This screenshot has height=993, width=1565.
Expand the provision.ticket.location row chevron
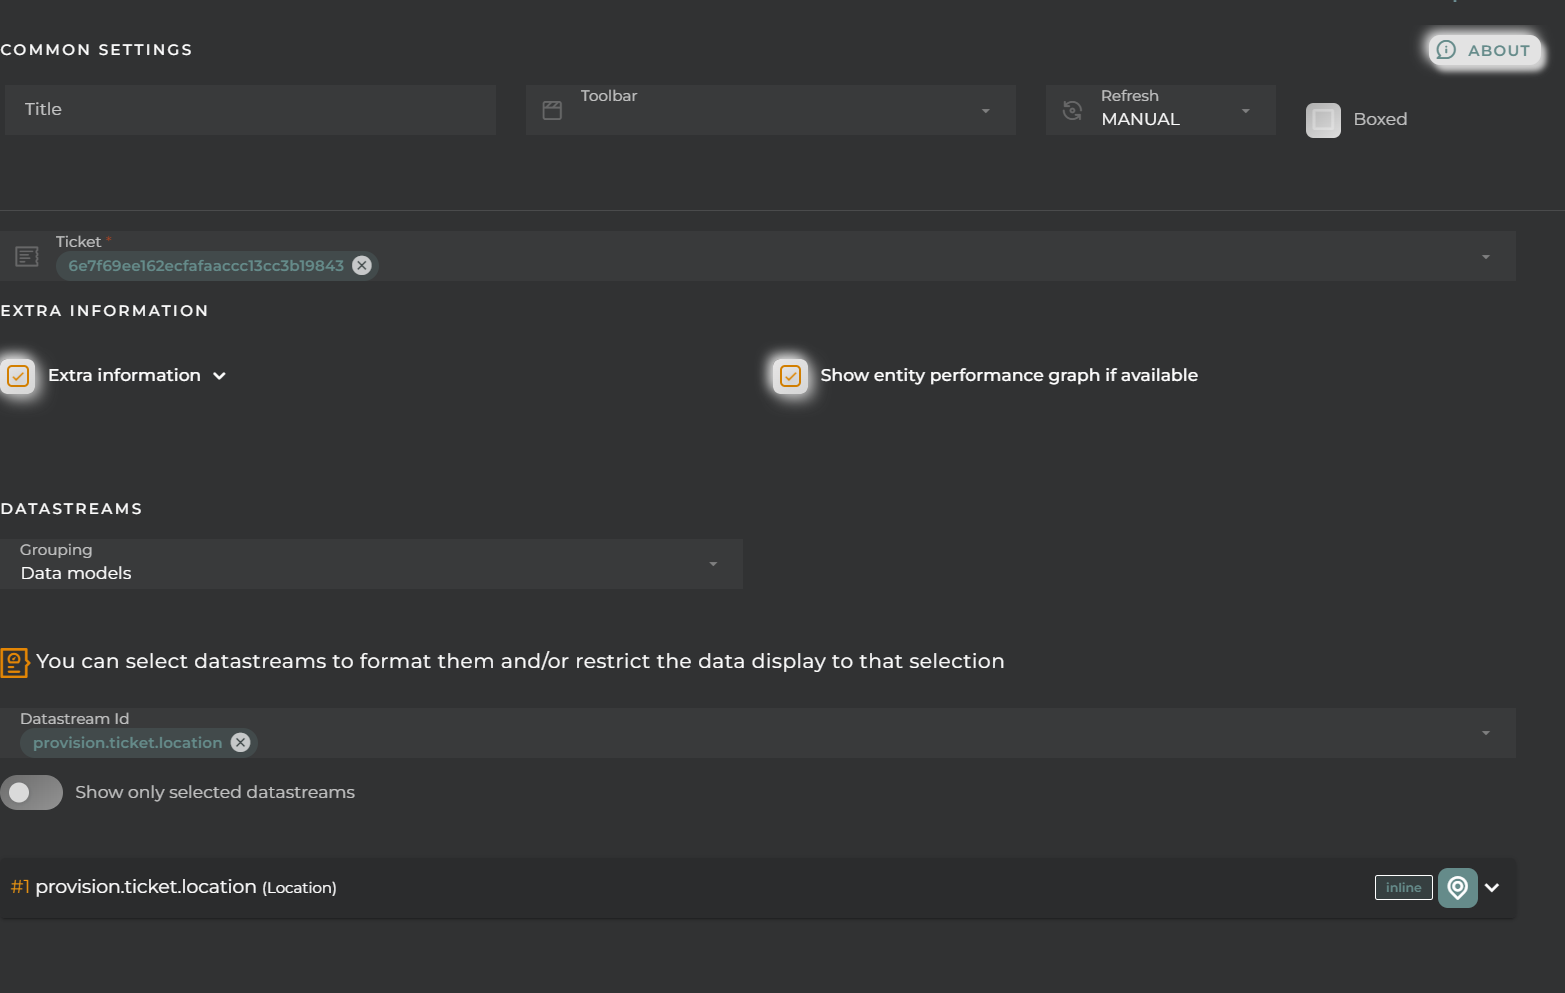(x=1492, y=888)
